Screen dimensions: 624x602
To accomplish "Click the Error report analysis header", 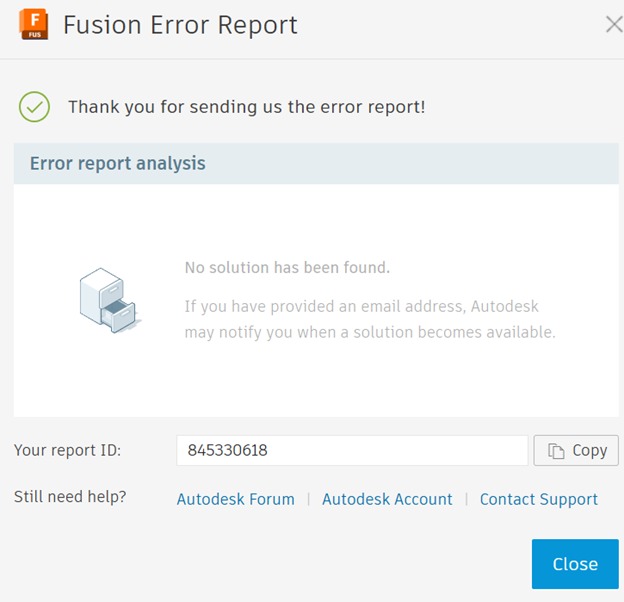I will (x=117, y=163).
